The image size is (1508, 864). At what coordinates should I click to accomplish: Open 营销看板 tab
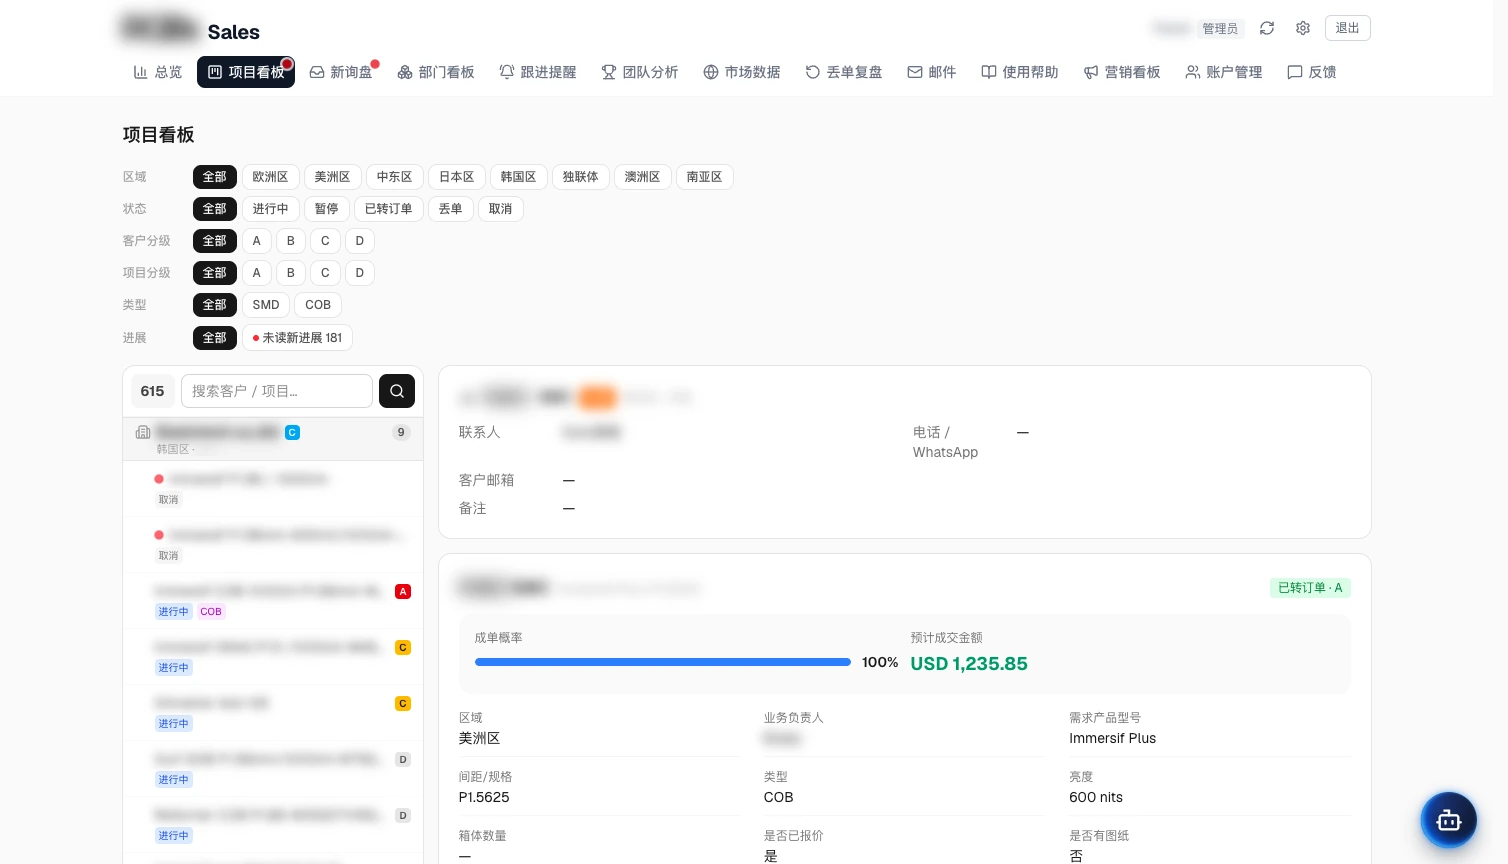[1122, 72]
